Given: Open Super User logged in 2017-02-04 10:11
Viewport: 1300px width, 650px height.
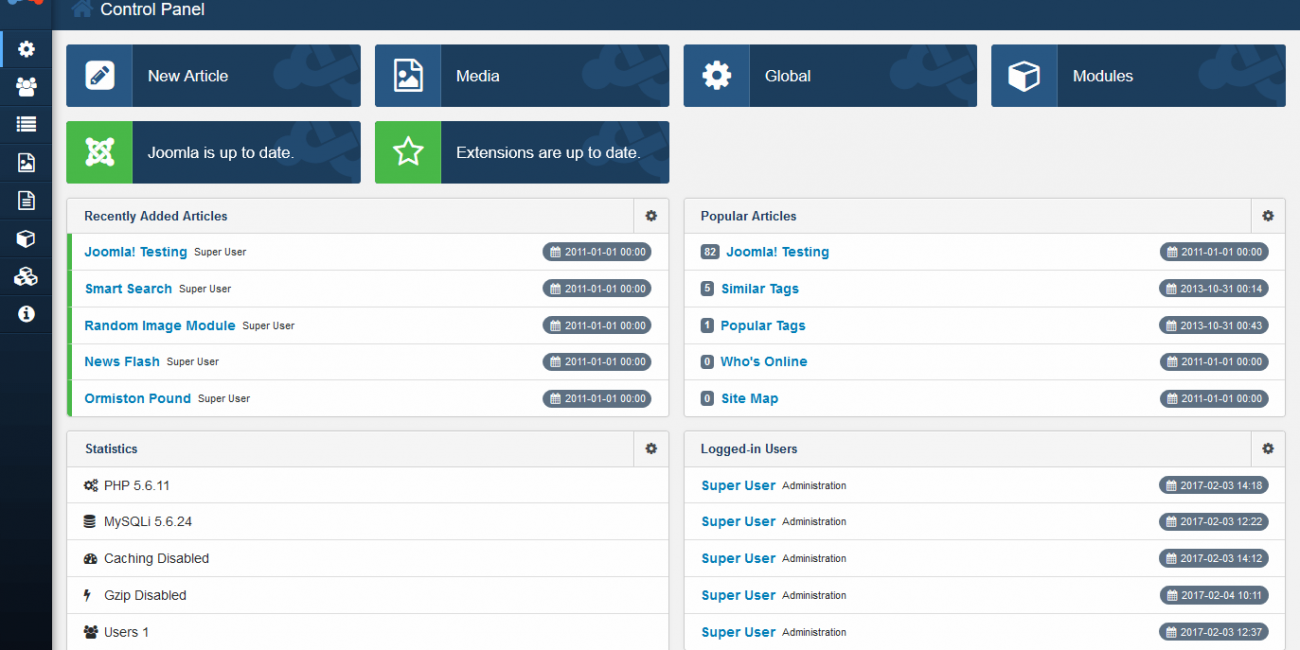Looking at the screenshot, I should pyautogui.click(x=738, y=596).
